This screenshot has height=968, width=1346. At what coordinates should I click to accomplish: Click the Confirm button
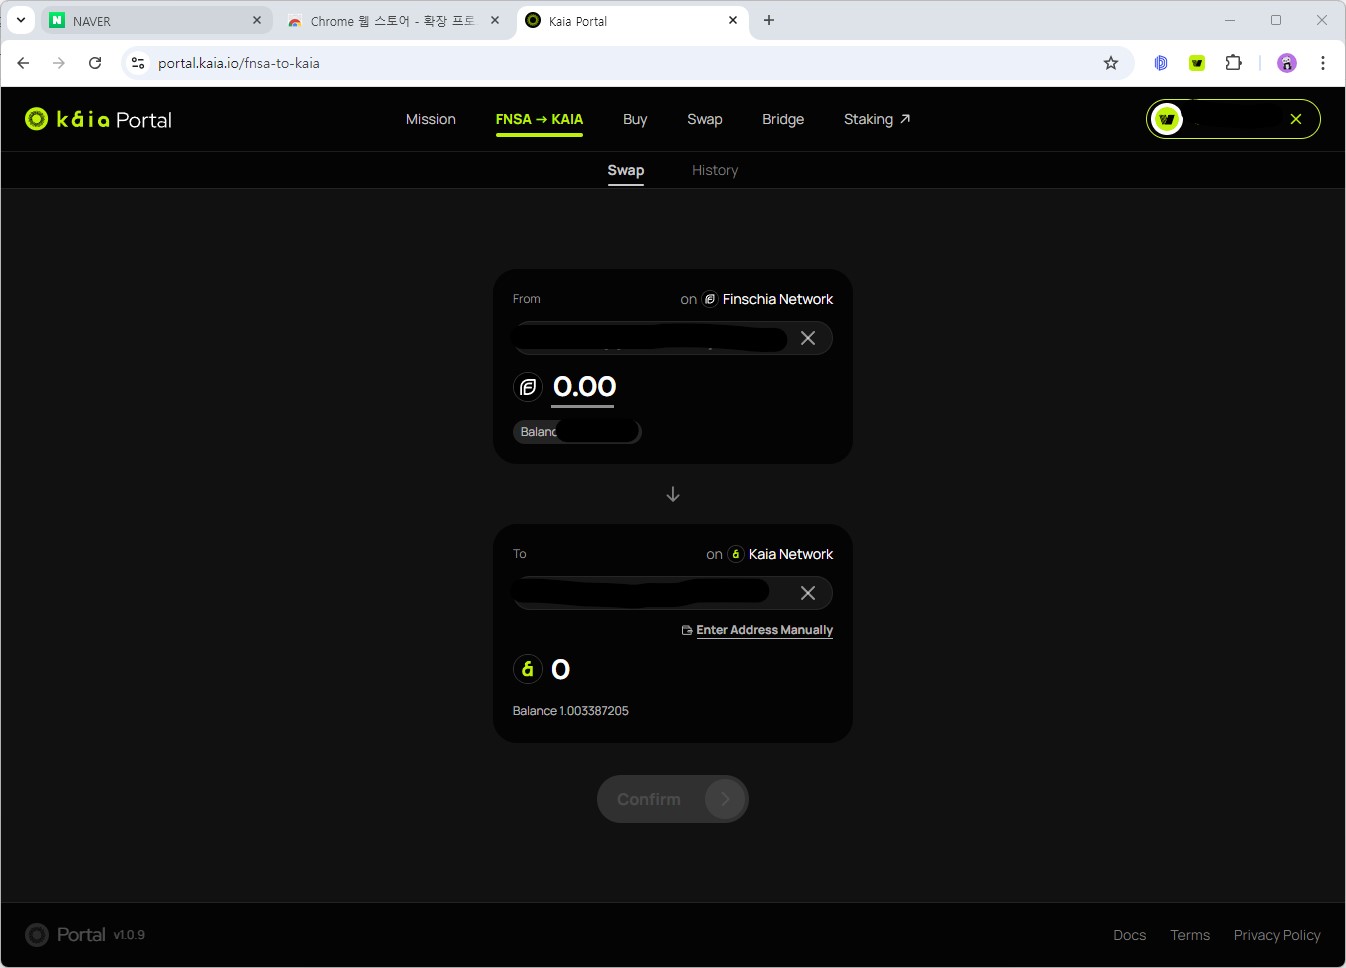(x=673, y=799)
